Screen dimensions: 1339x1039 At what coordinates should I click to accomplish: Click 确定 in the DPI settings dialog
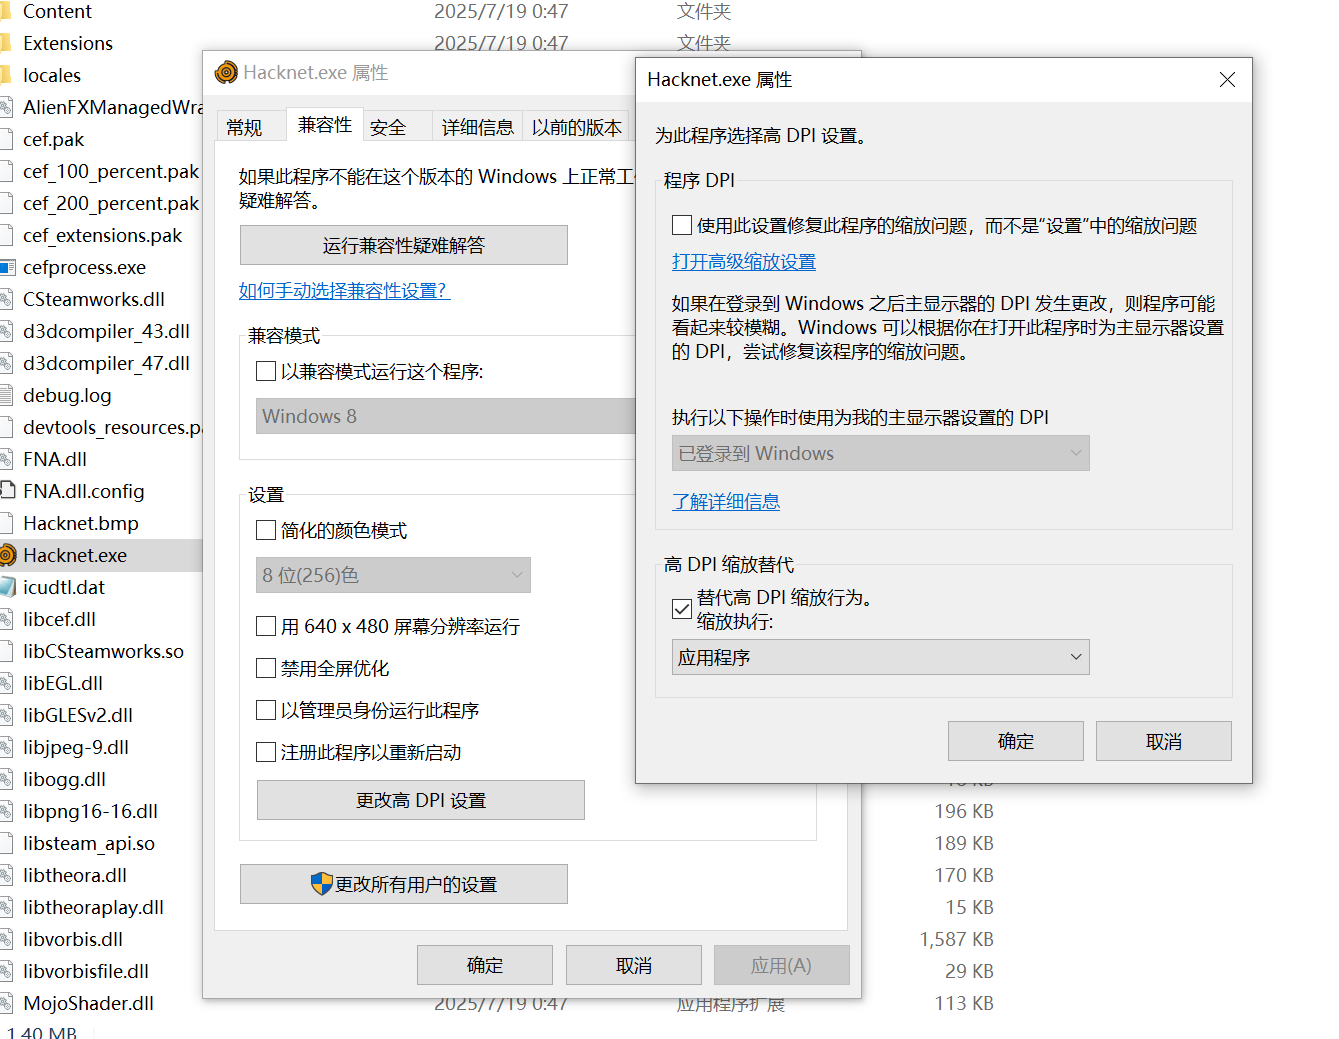point(1015,741)
